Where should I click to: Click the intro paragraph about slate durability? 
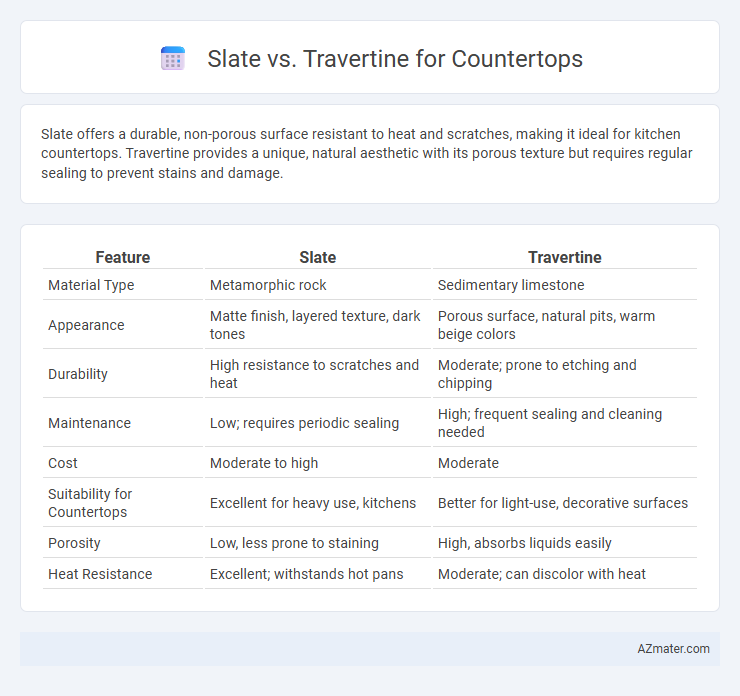367,153
